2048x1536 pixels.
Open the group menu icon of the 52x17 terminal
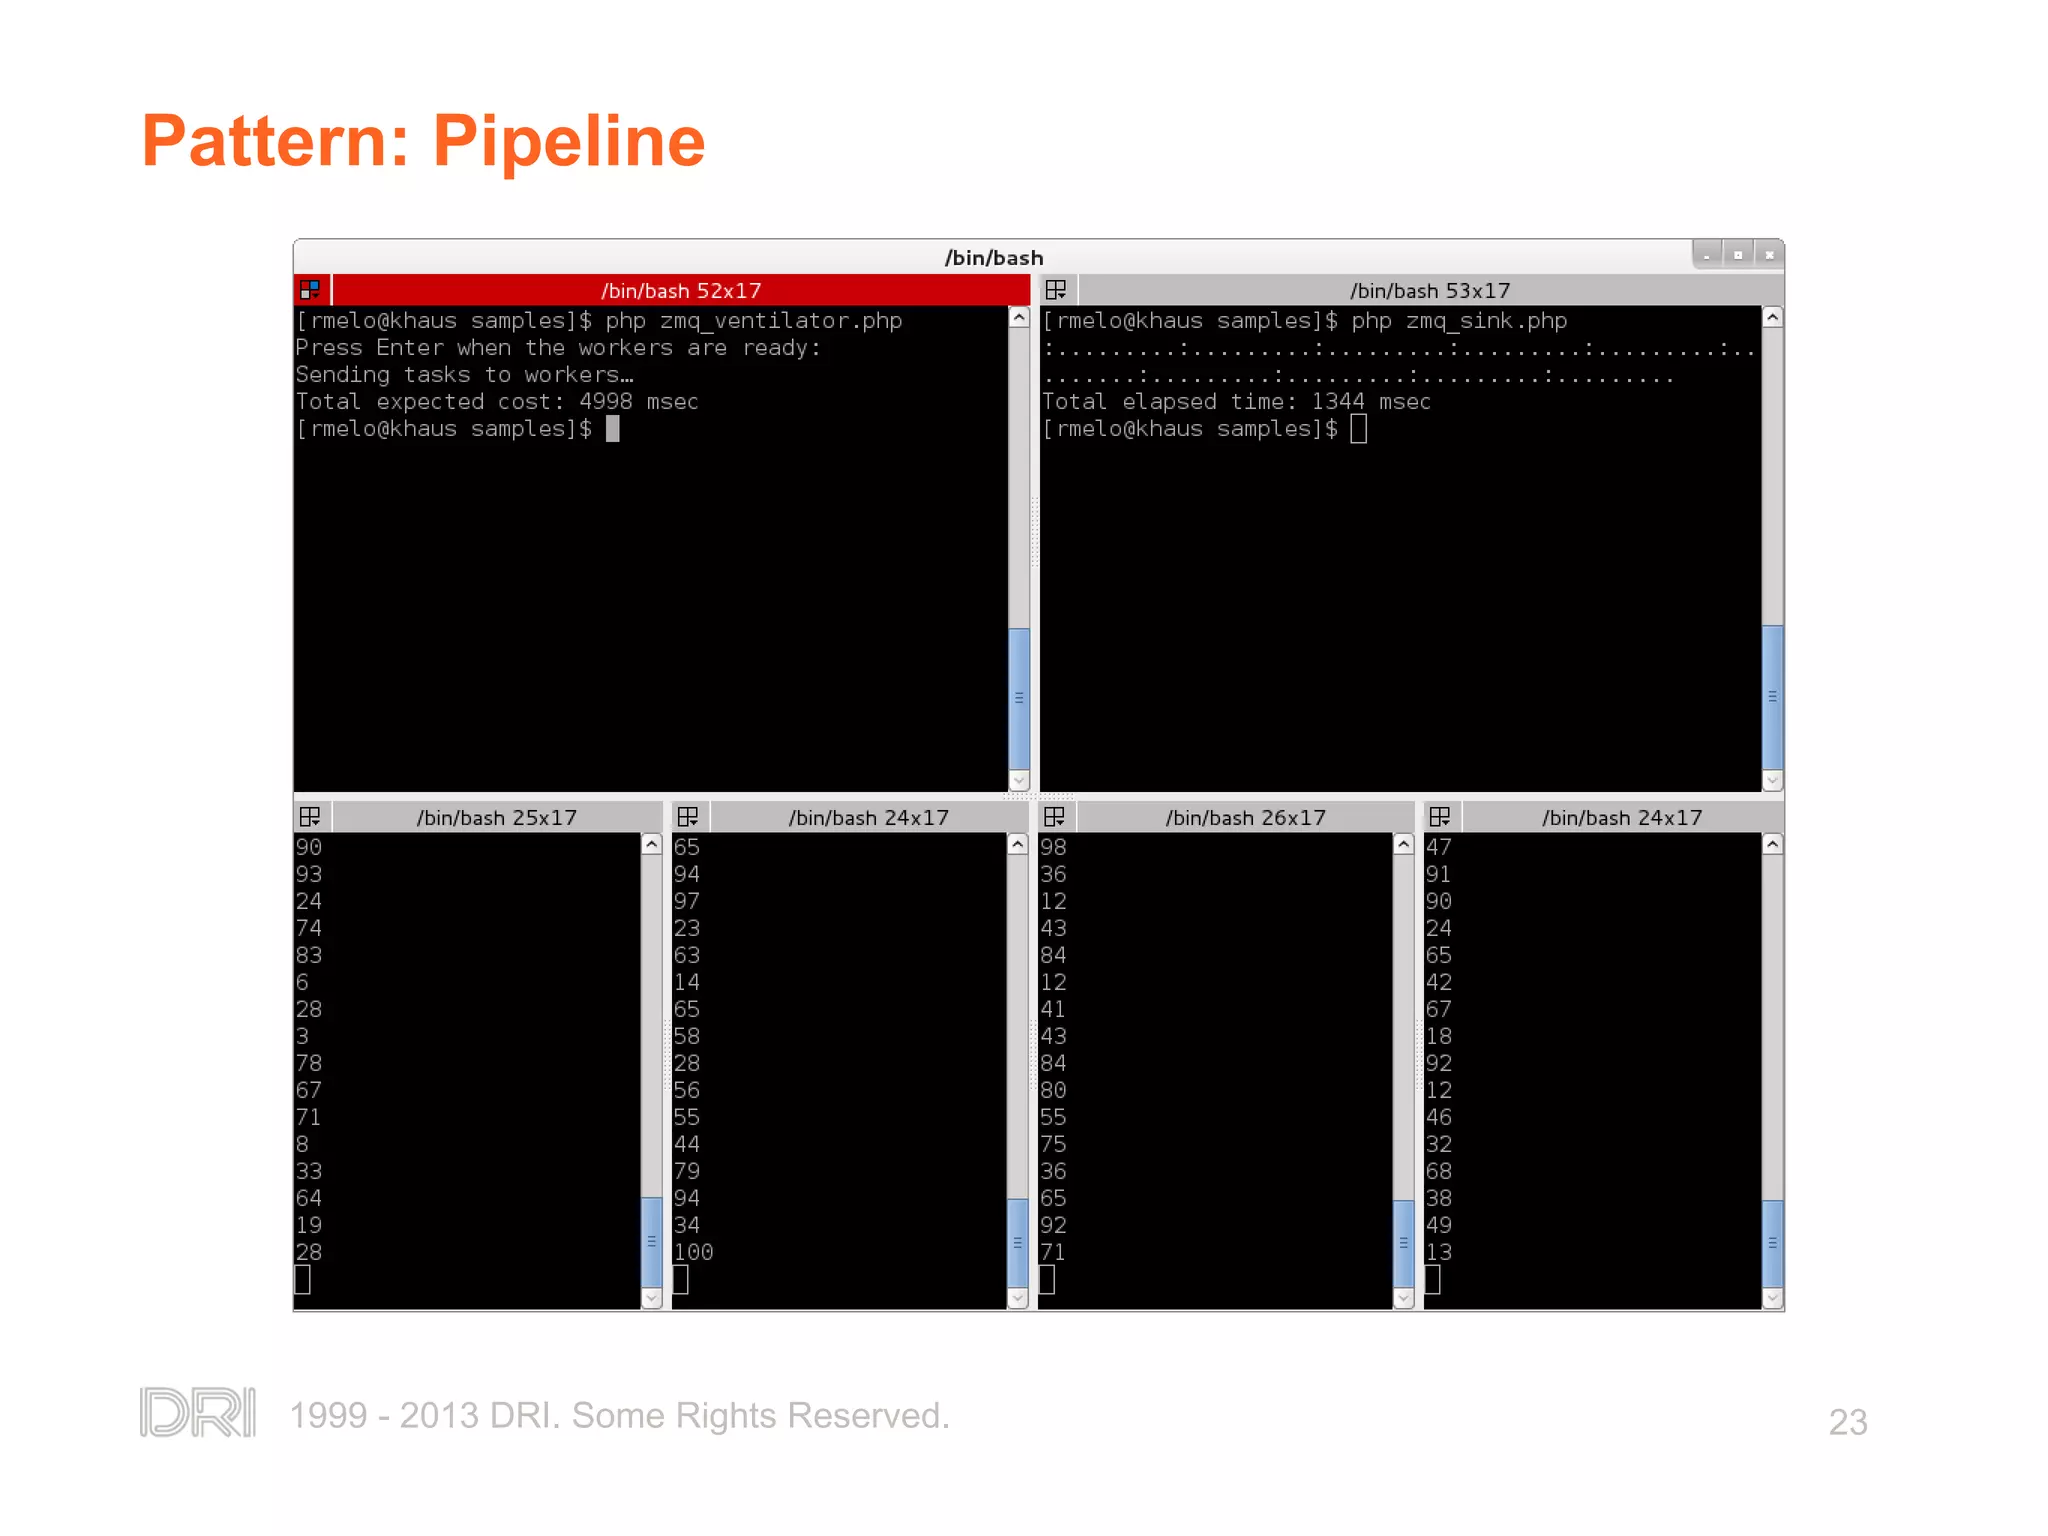(310, 290)
